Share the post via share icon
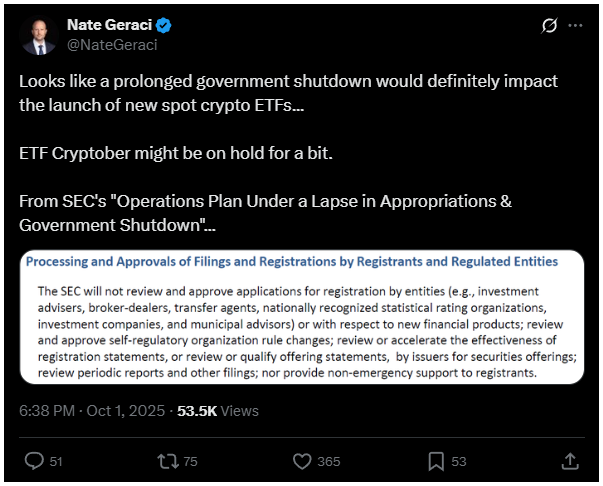Screen dimensions: 603x486 [570, 461]
